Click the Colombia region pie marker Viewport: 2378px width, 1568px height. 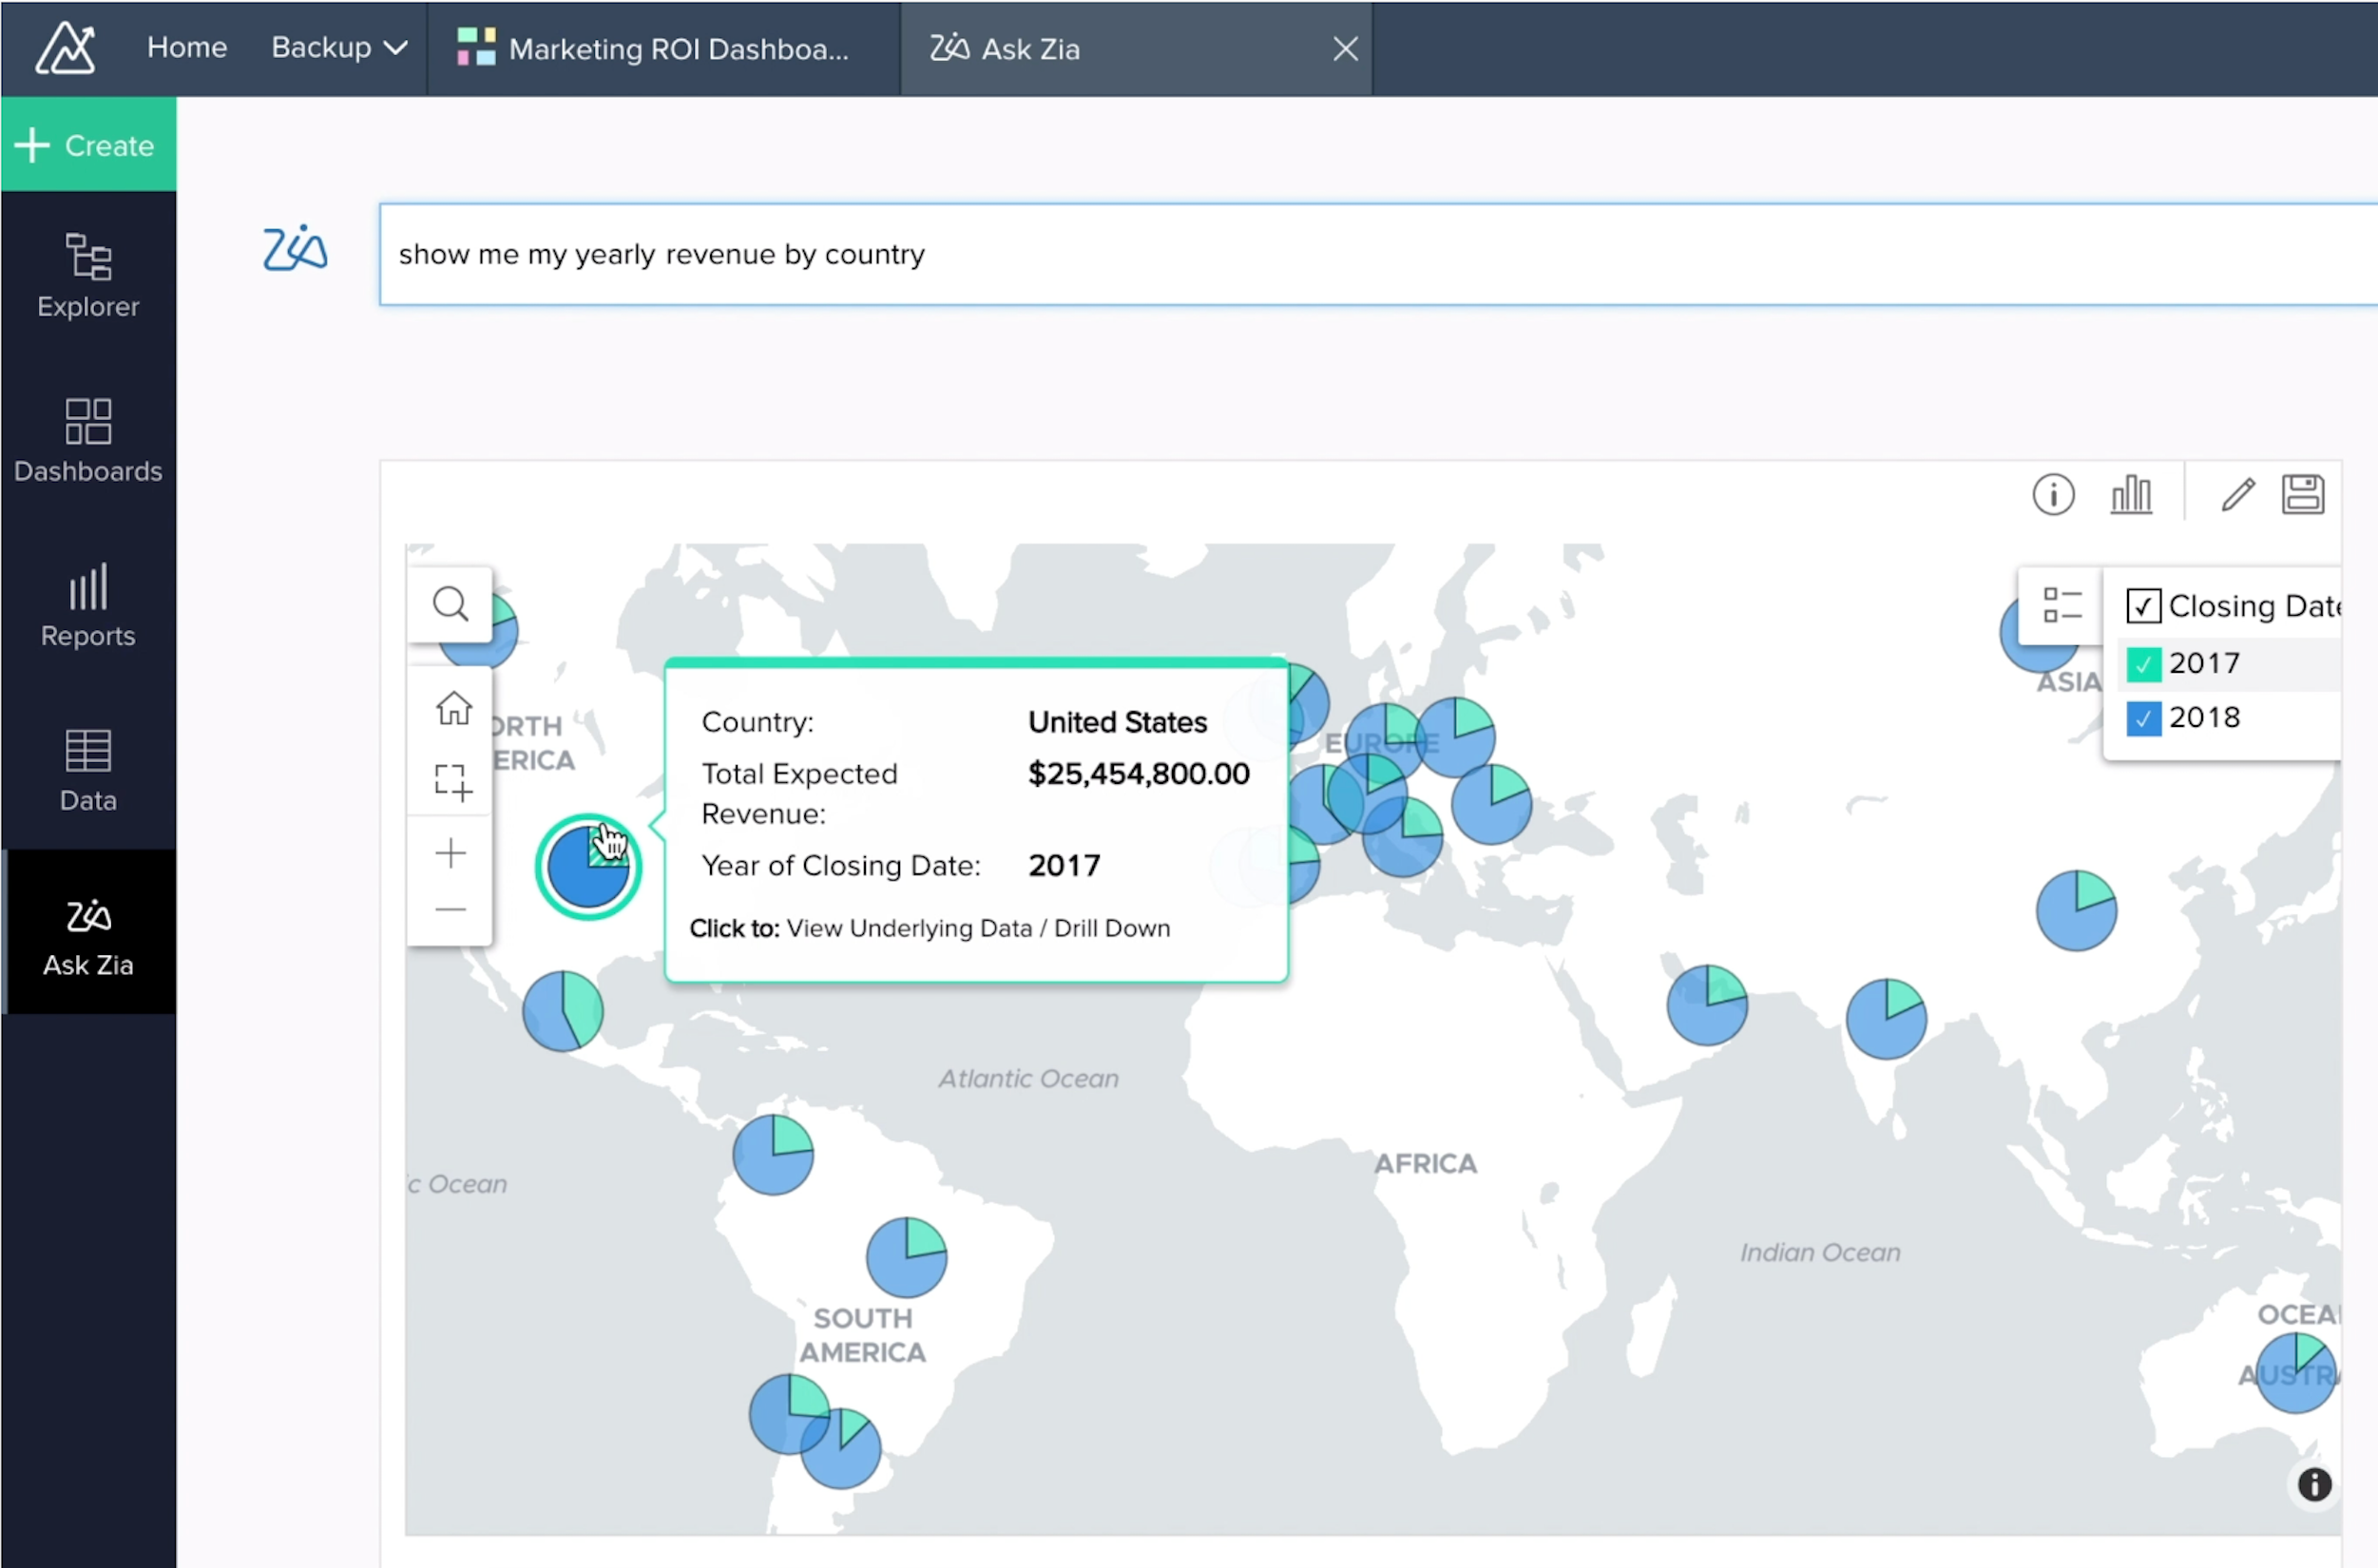[772, 1154]
